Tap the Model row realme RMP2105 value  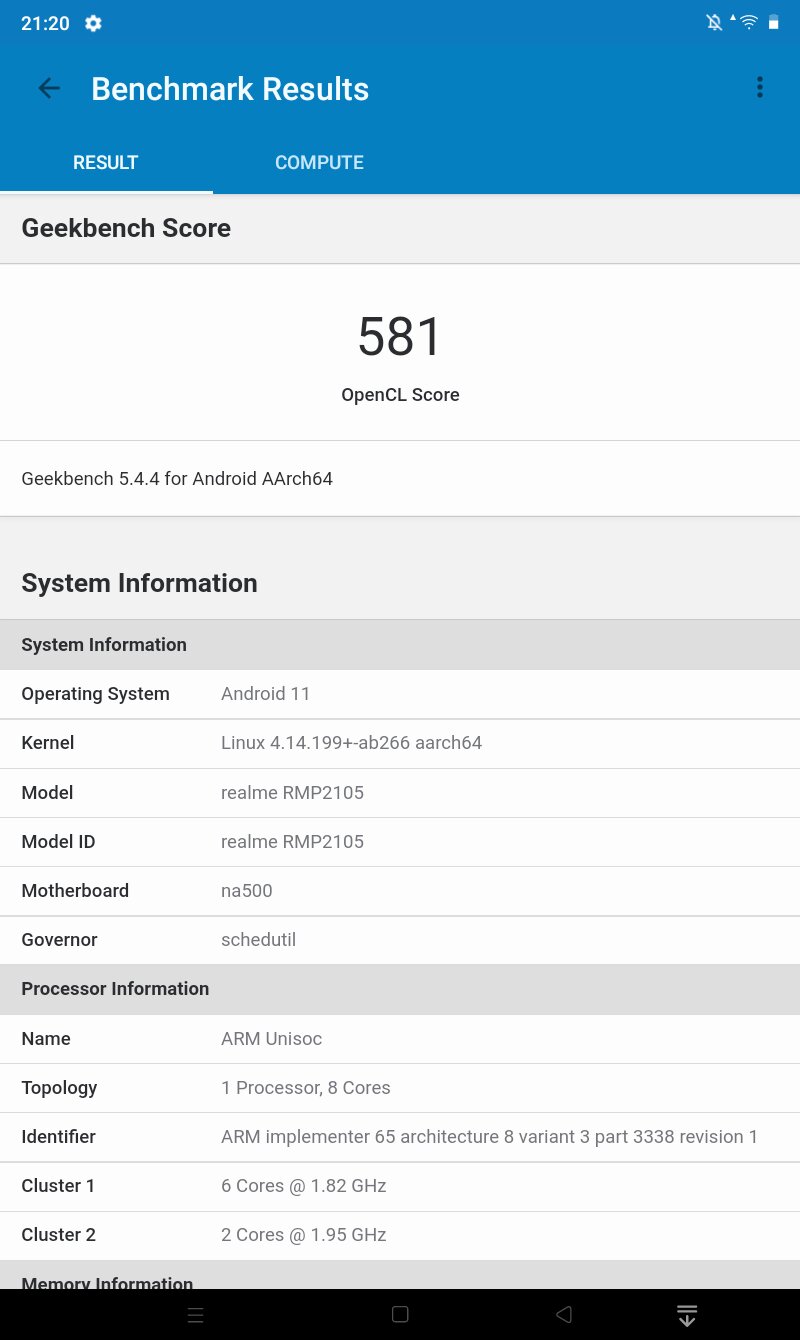pos(292,793)
